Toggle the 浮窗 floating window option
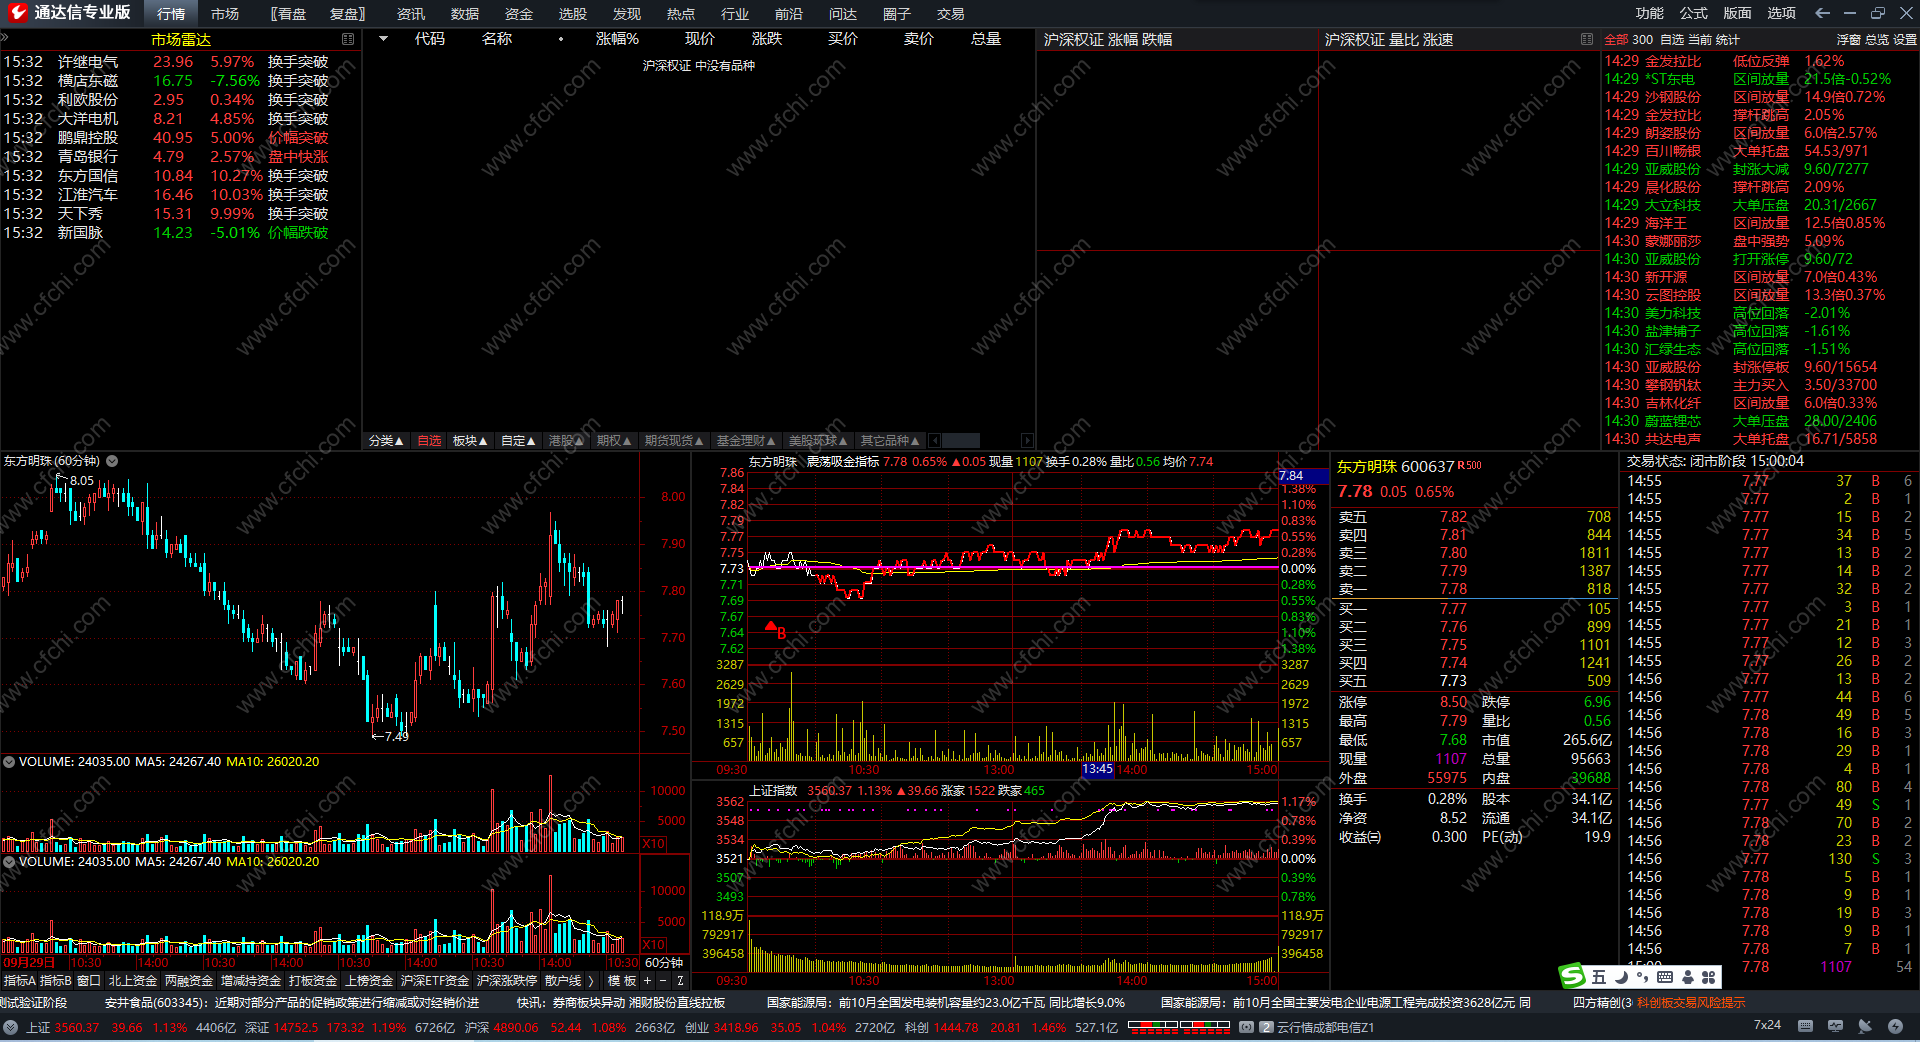Viewport: 1920px width, 1042px height. tap(1849, 40)
